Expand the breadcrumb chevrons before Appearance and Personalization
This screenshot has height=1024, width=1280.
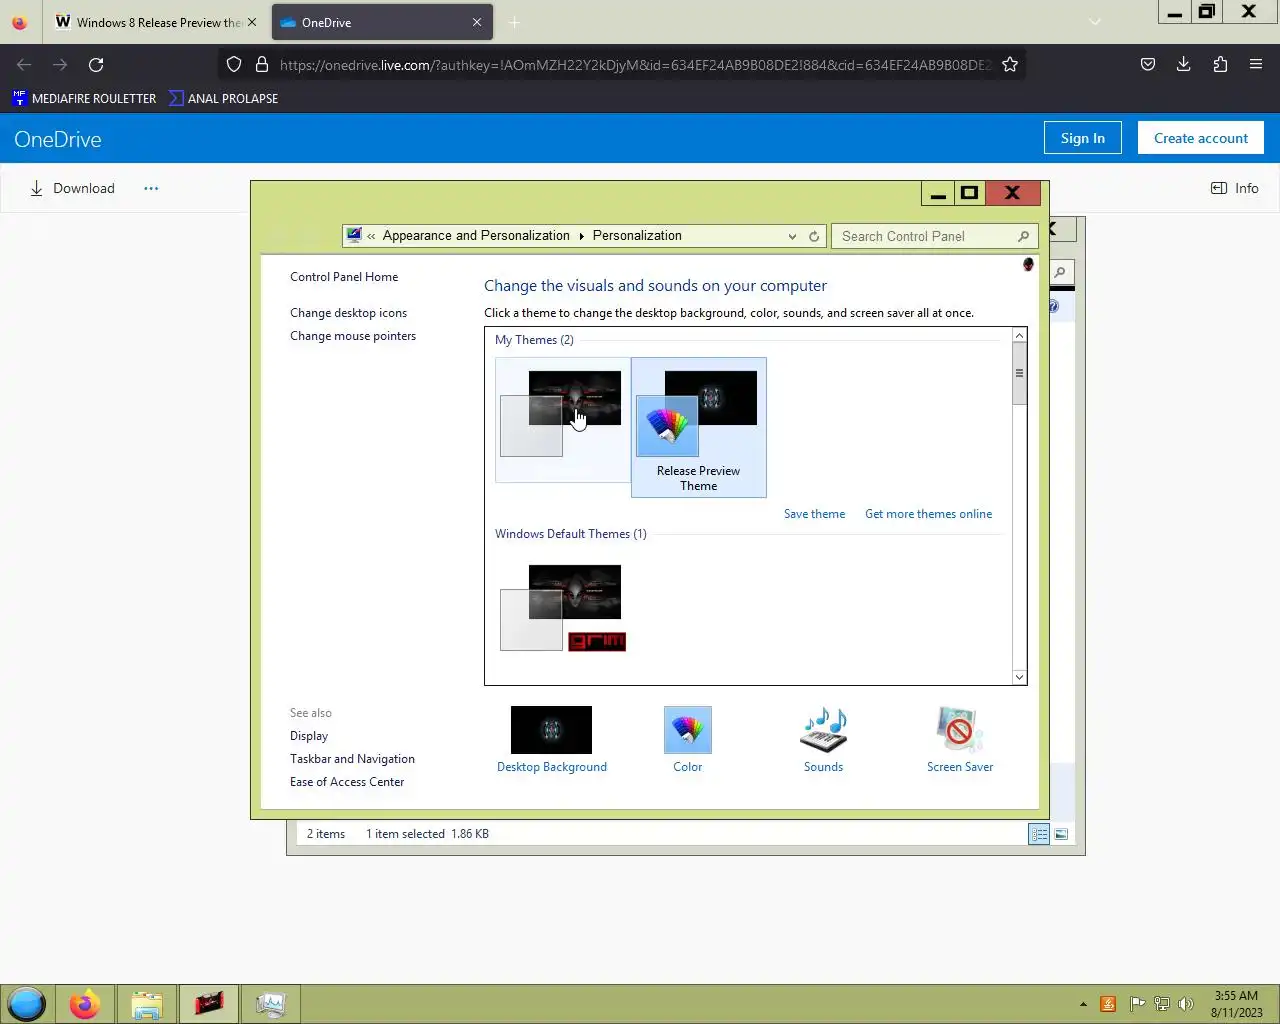(x=371, y=237)
